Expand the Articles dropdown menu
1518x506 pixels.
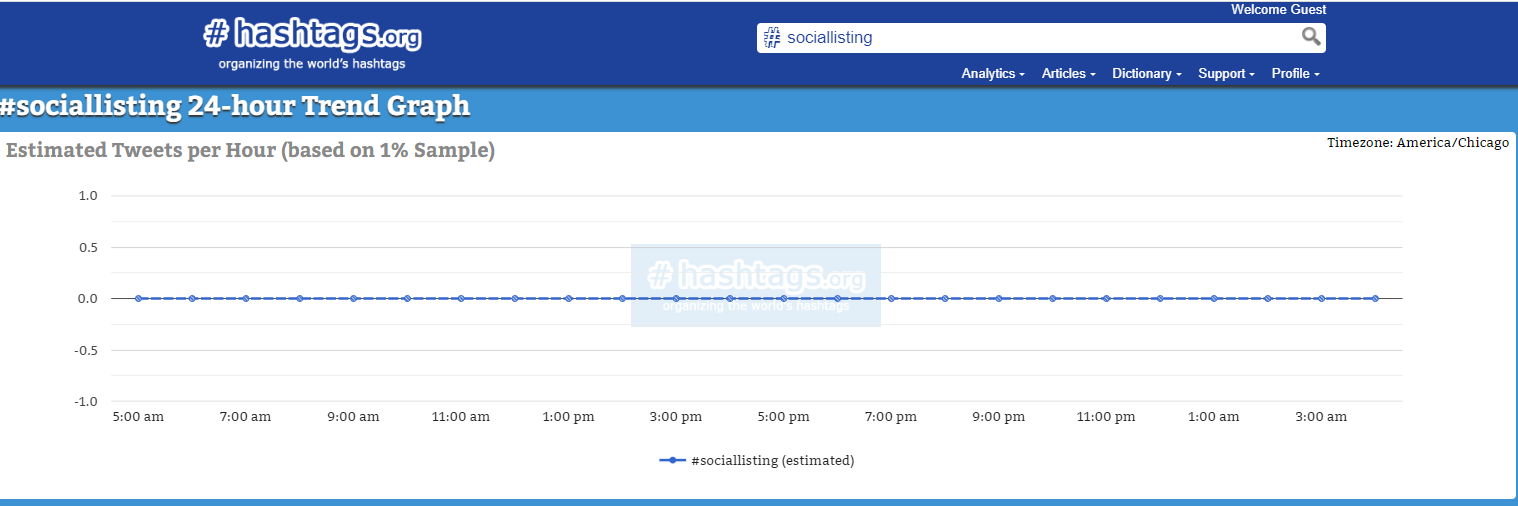(1069, 74)
